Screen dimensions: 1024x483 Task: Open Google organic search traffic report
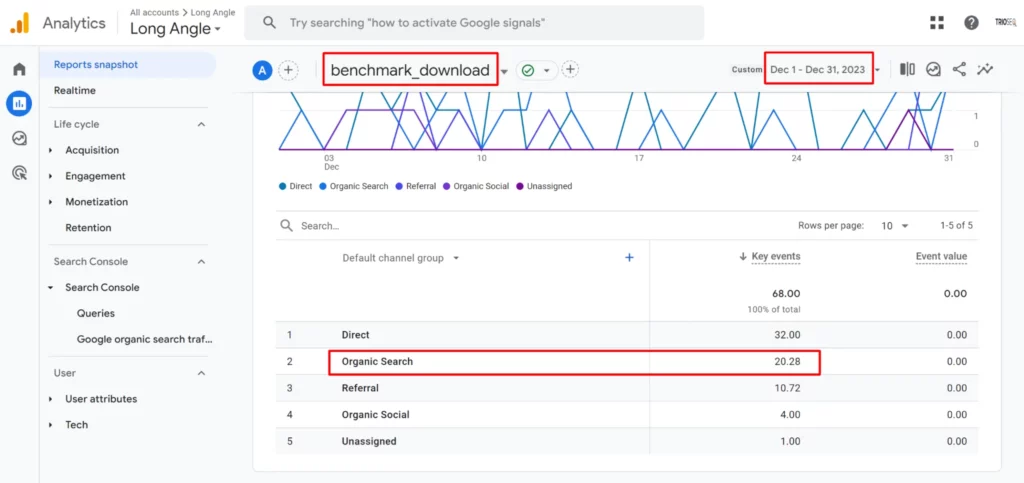tap(145, 339)
